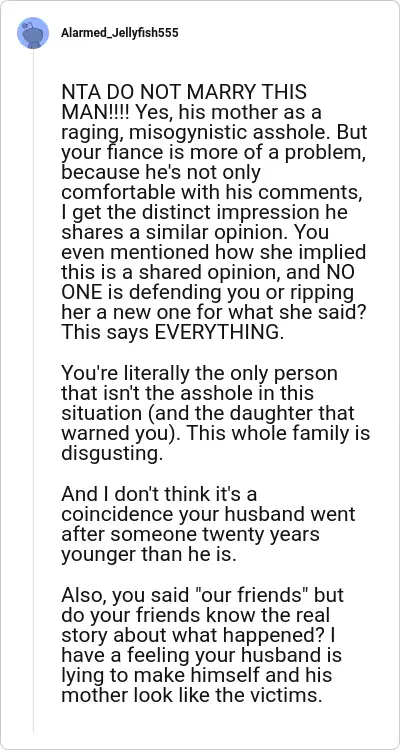Open Alarmed_Jellyfish555's profile via the username
The height and width of the screenshot is (750, 400).
click(x=120, y=33)
